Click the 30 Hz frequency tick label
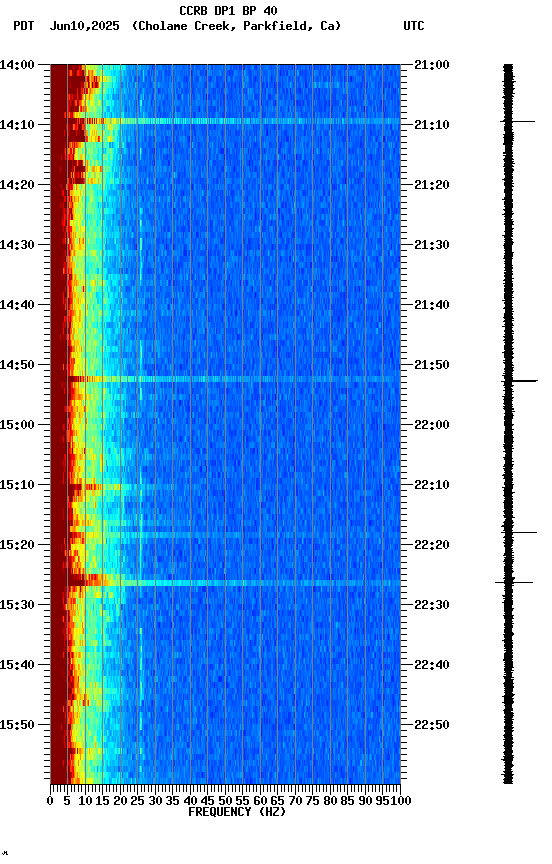Screen dimensions: 552x864 point(155,801)
